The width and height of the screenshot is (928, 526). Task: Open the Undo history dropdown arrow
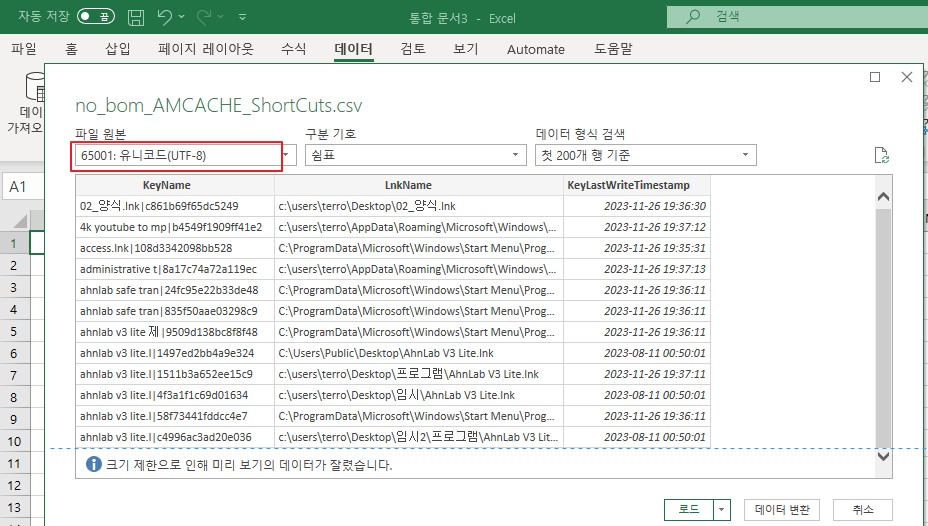pos(181,17)
